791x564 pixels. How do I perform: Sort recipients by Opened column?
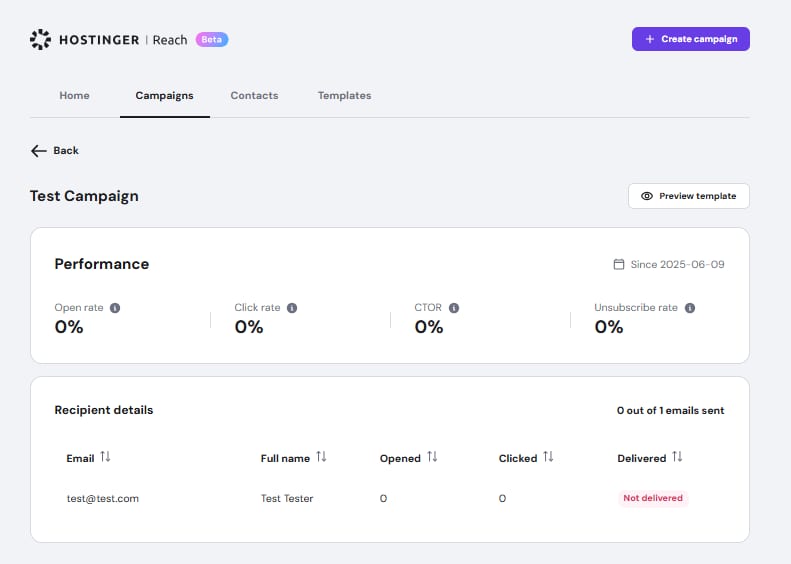click(432, 457)
